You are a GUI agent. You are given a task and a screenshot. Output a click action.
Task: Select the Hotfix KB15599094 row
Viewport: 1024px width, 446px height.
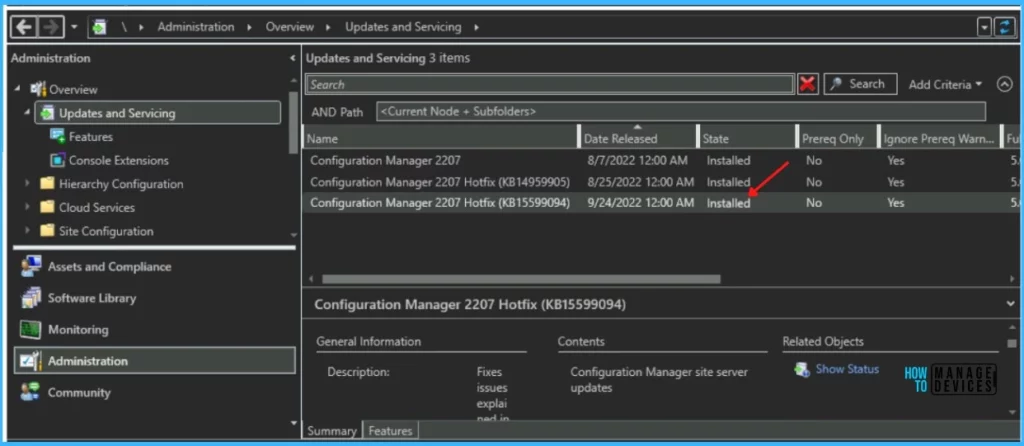point(662,203)
